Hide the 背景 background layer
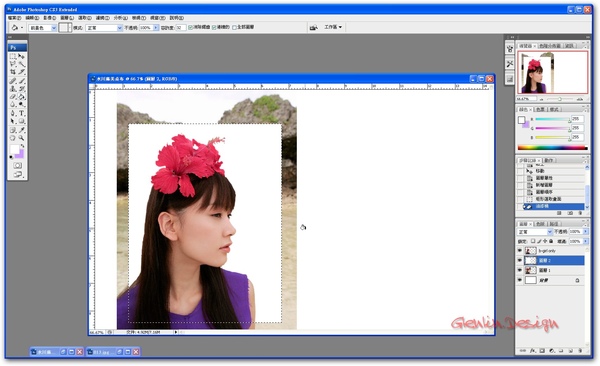Screen dimensions: 600x366 click(520, 280)
